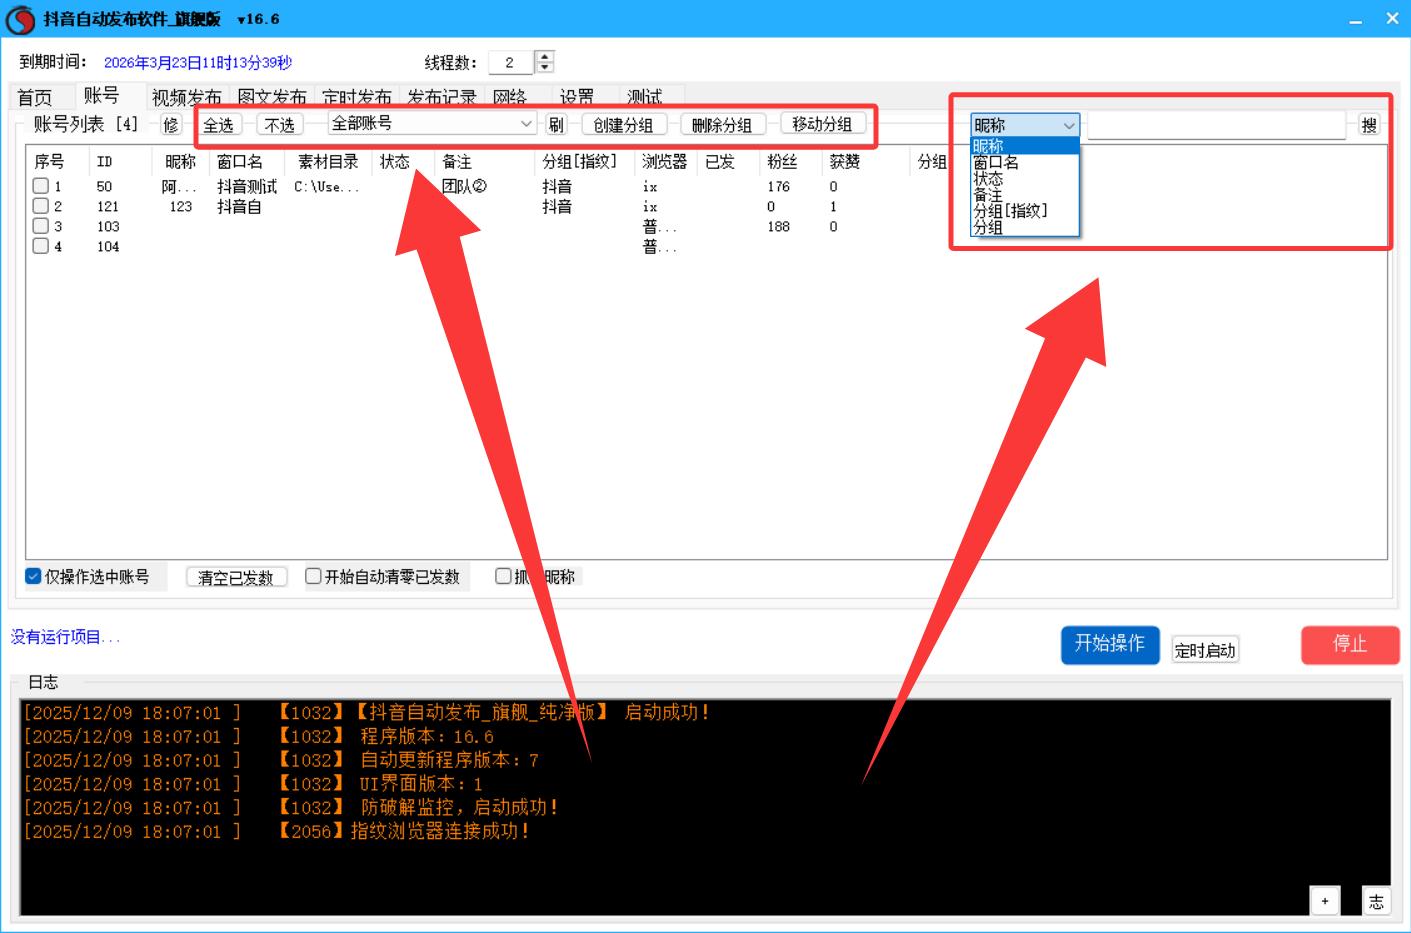The height and width of the screenshot is (933, 1411).
Task: Choose 分组[指纹] option in dropdown list
Action: 1010,211
